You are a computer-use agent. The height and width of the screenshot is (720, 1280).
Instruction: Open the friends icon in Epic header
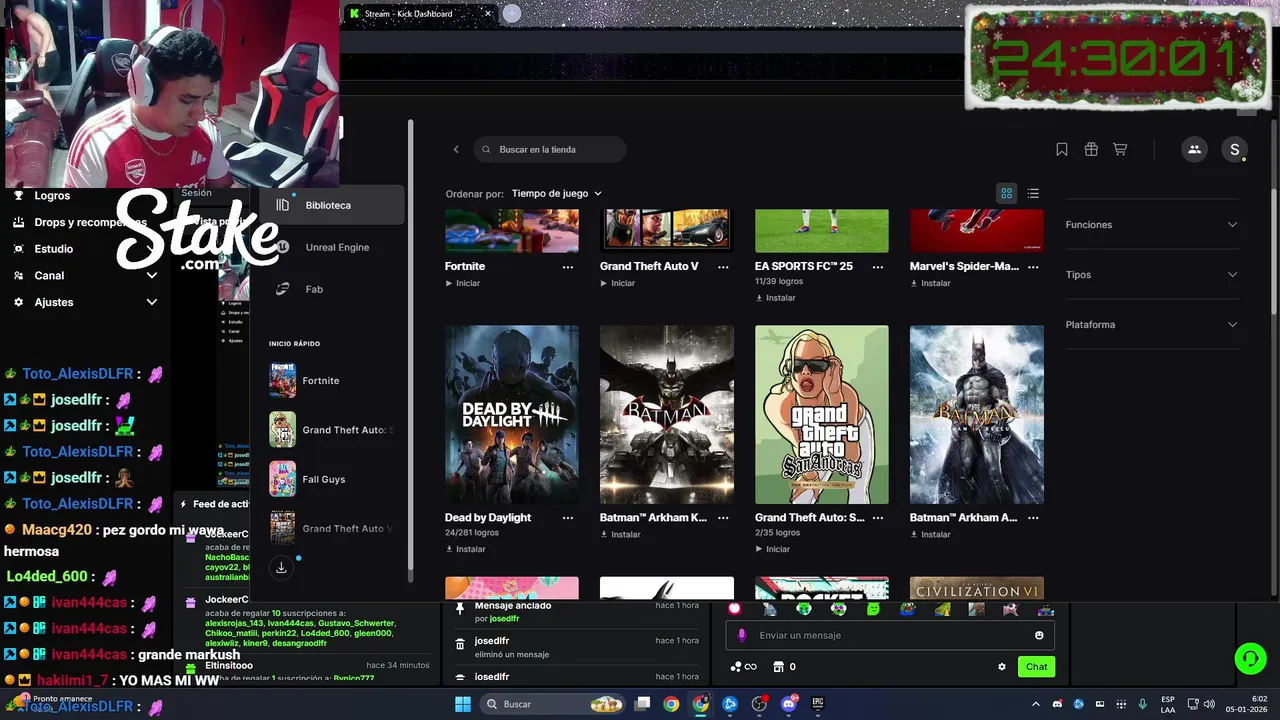[x=1194, y=149]
